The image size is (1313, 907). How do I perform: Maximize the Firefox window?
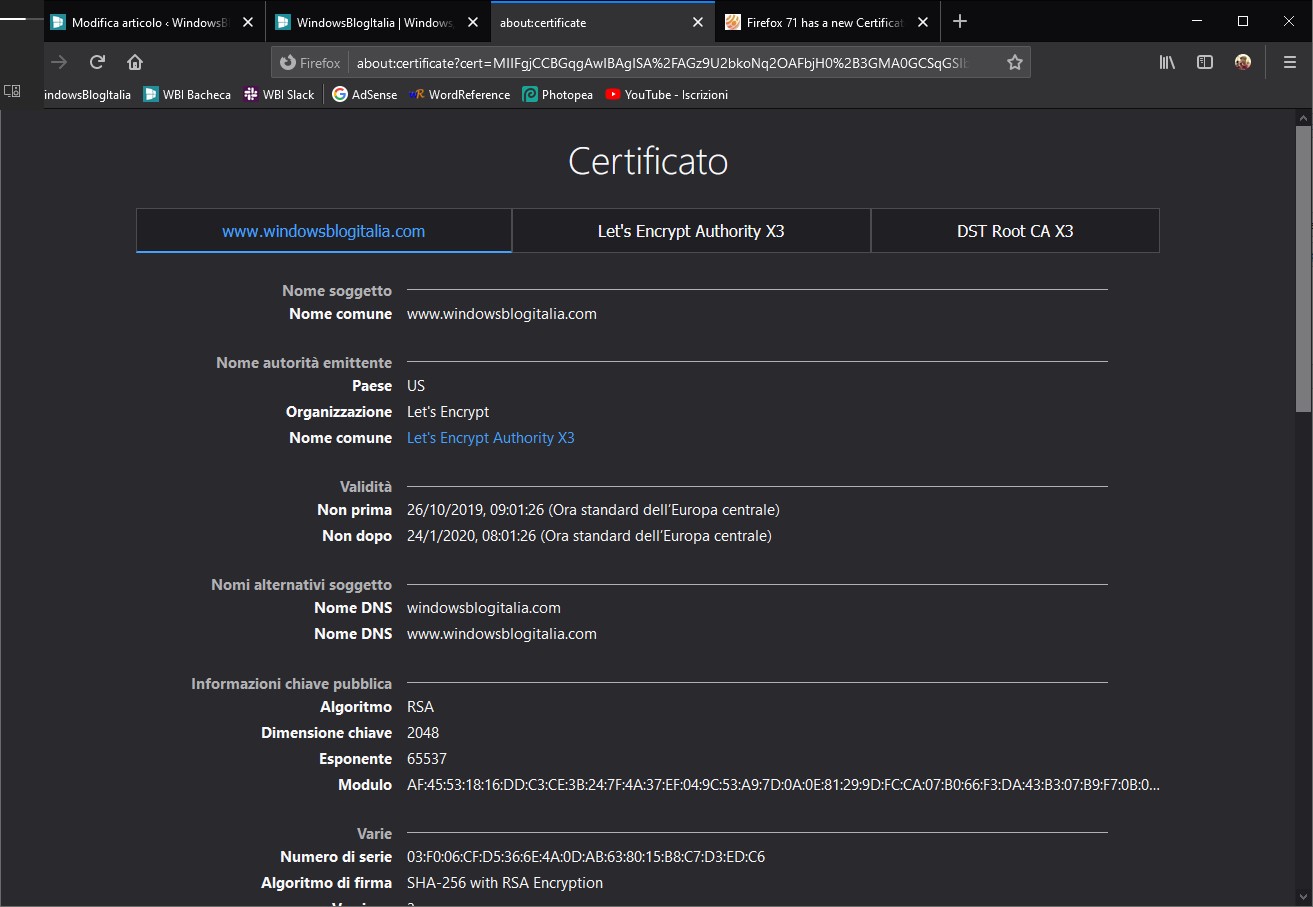point(1243,21)
